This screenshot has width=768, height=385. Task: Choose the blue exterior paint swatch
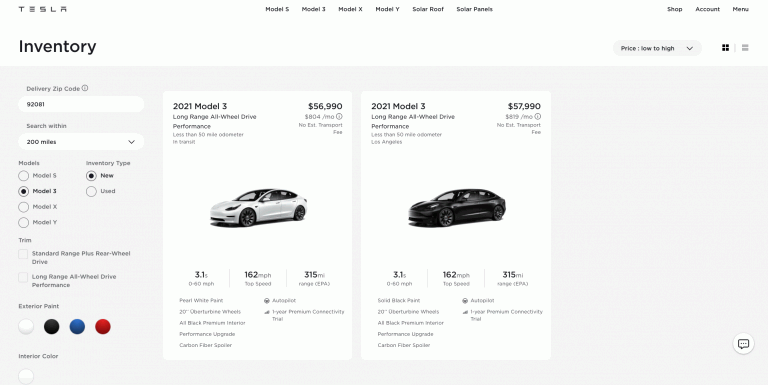coord(77,326)
